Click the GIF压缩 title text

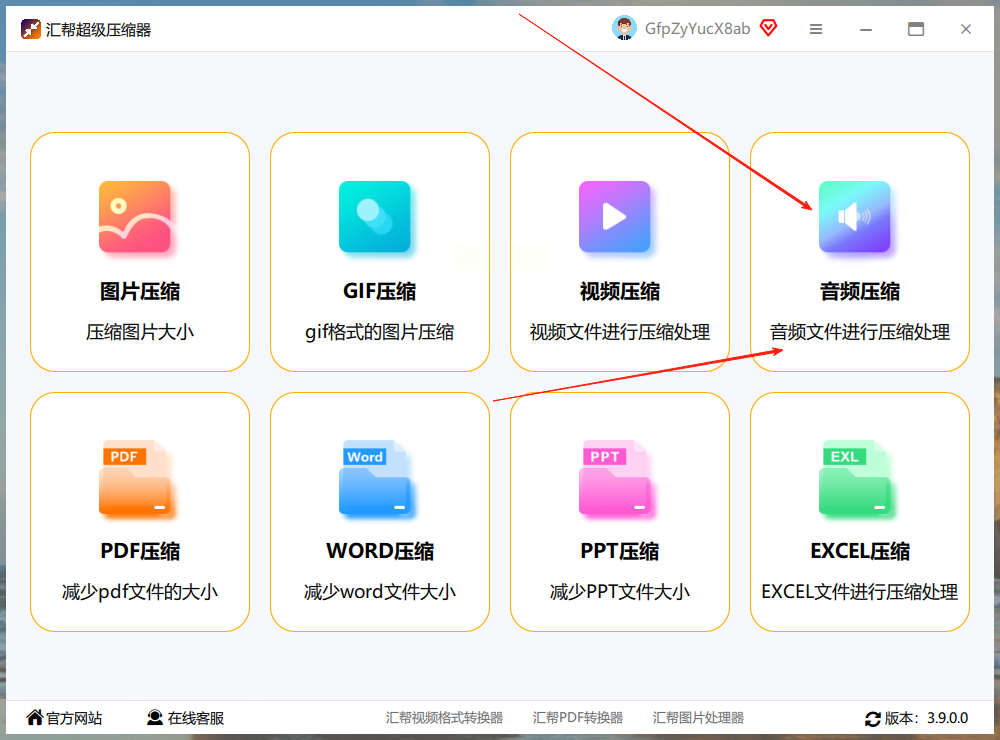(379, 291)
